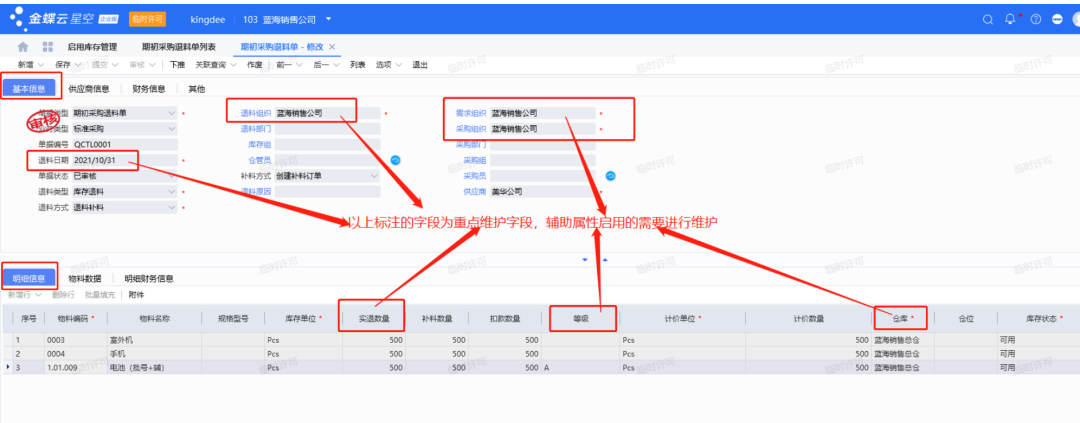Select the 基本信息 tab
Viewport: 1080px width, 423px height.
tap(29, 89)
